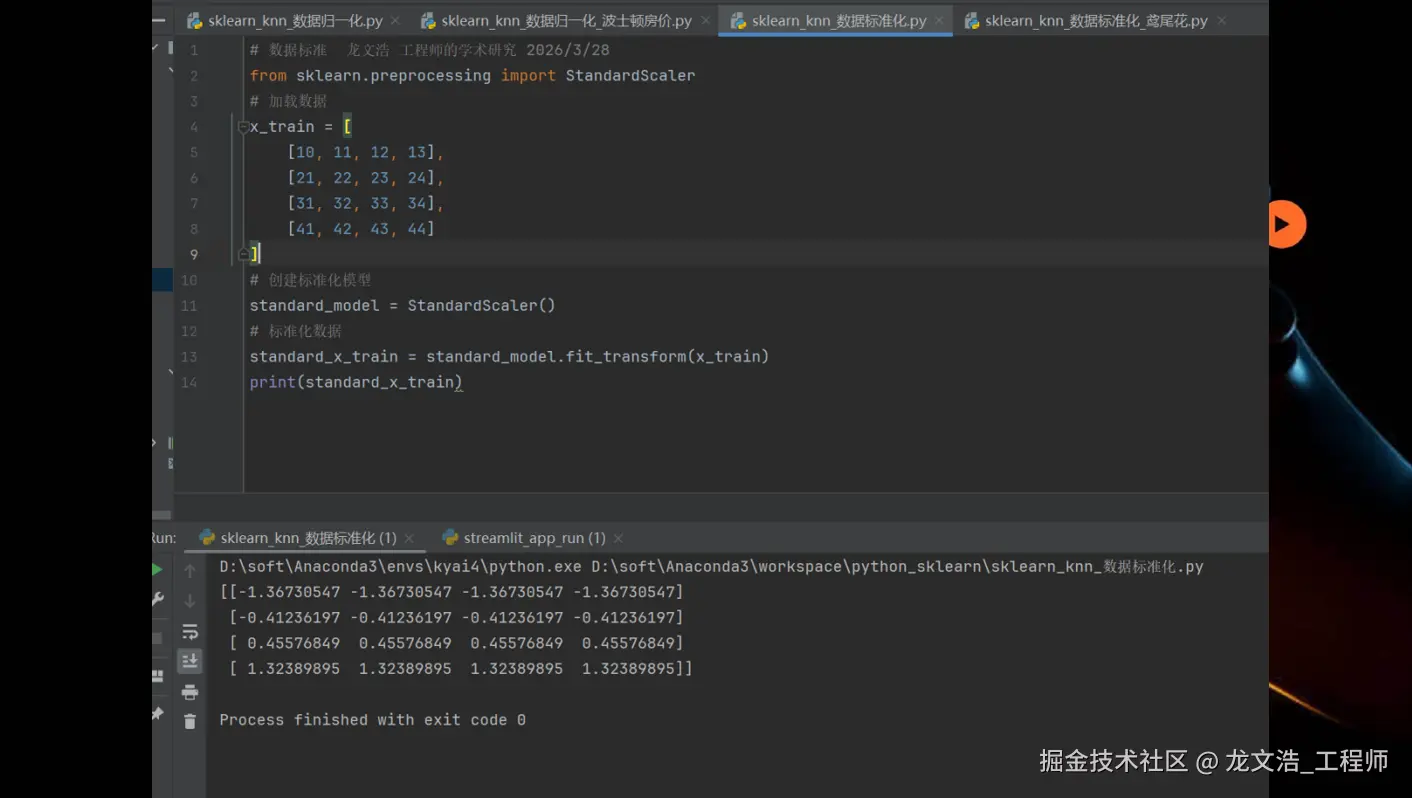Screen dimensions: 1412x798
Task: Switch to the sklearn_knn_数据归一化.py tab
Action: tap(295, 20)
